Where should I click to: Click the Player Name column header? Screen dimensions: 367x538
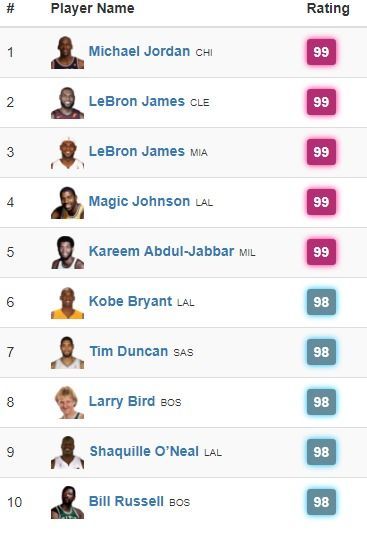pyautogui.click(x=93, y=8)
